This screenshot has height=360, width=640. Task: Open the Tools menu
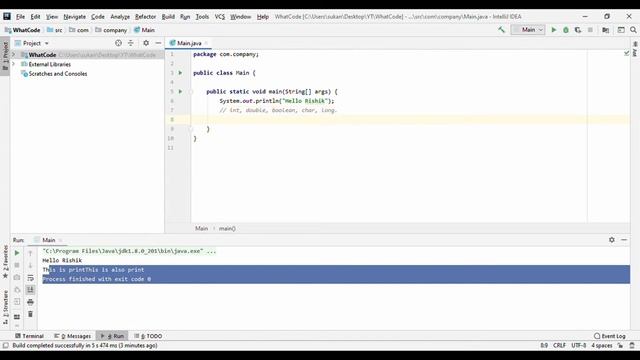point(202,17)
